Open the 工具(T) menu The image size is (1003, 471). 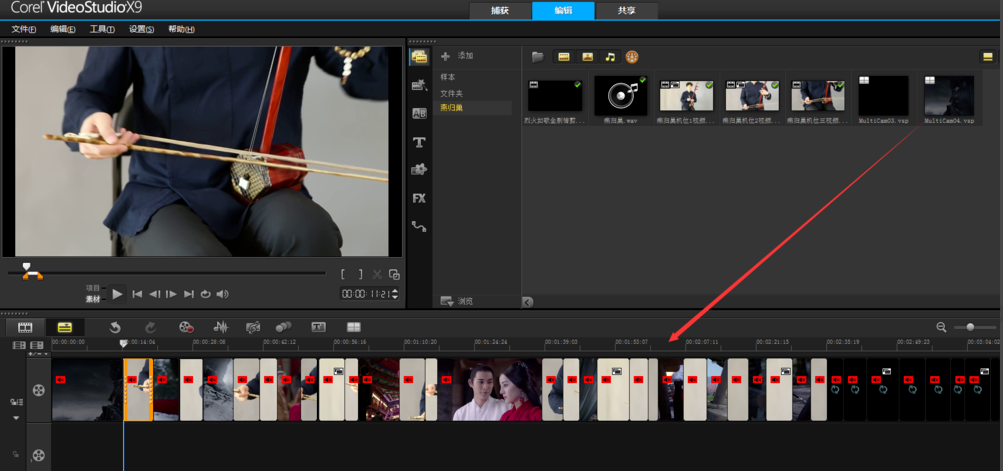click(x=102, y=29)
